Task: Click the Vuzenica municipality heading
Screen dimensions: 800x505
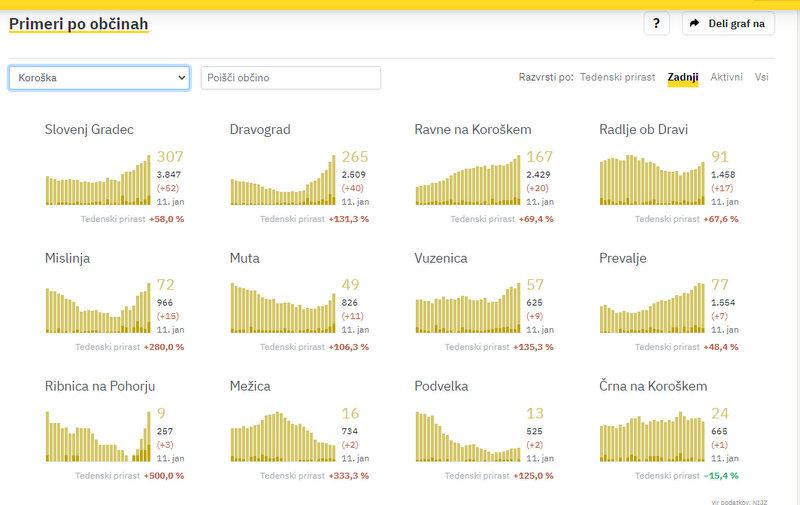Action: click(x=441, y=258)
